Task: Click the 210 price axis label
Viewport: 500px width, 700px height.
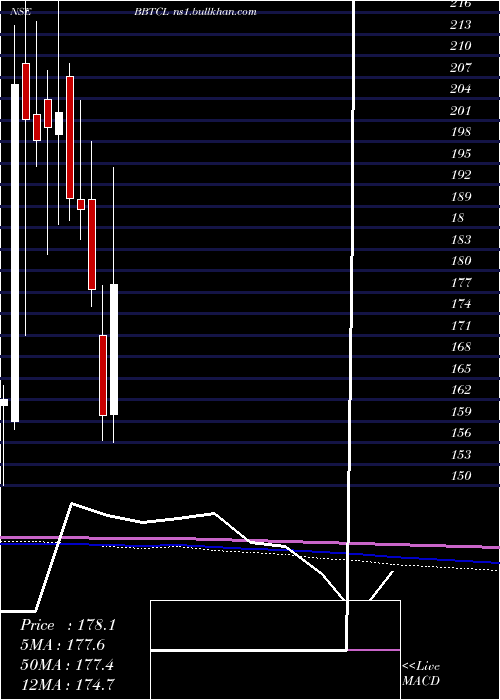Action: click(461, 46)
